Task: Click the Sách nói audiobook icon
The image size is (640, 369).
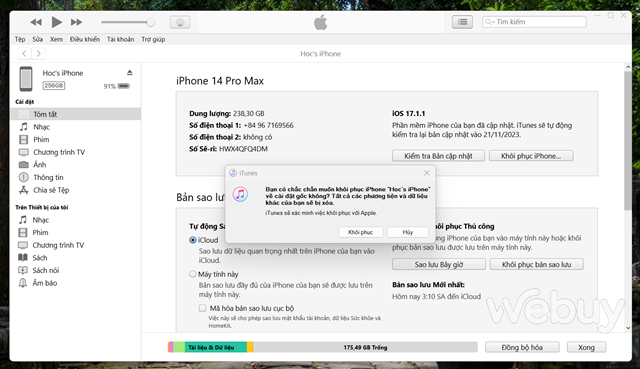Action: 23,270
